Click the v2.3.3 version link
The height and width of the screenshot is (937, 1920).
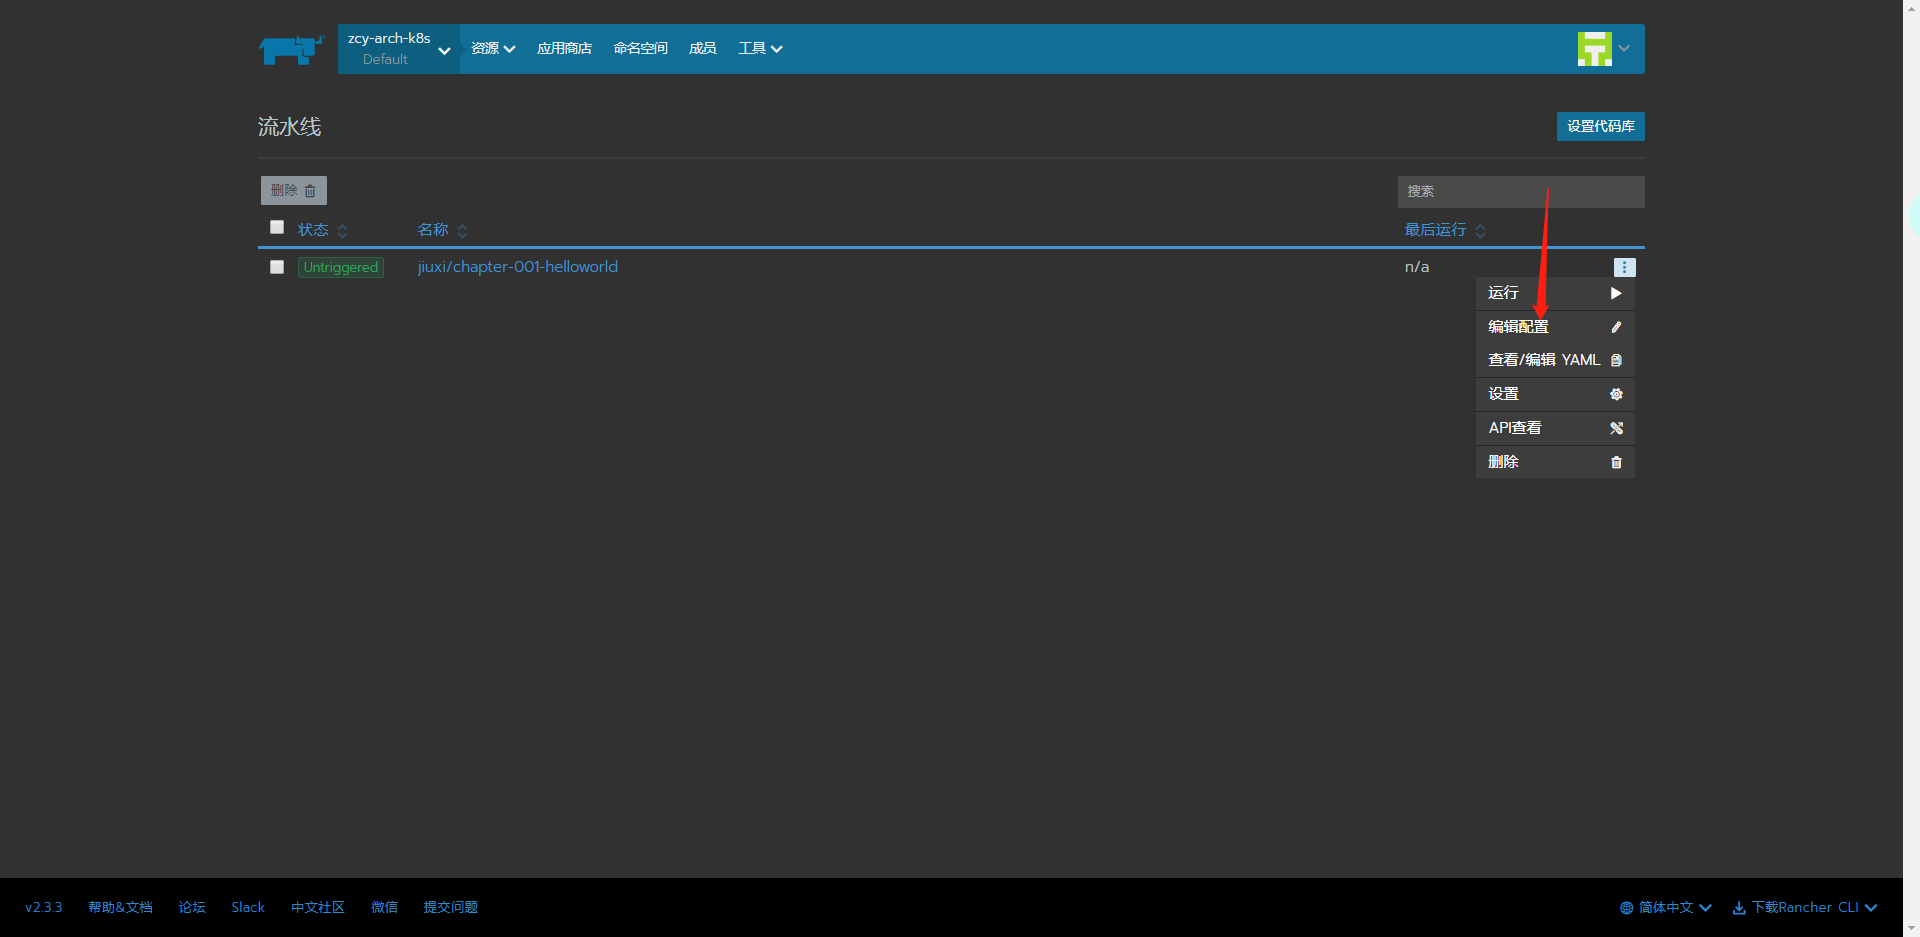(x=44, y=908)
